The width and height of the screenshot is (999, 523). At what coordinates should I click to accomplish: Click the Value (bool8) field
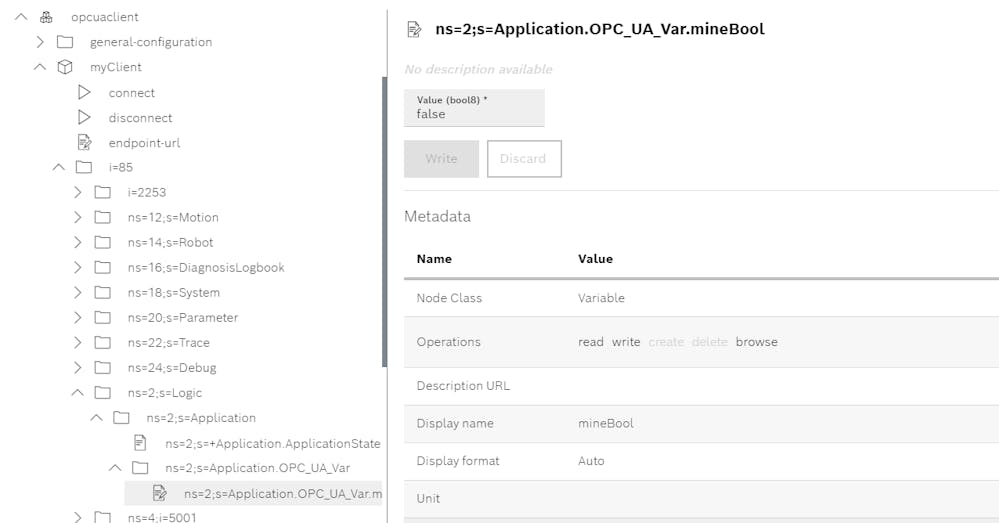(474, 108)
